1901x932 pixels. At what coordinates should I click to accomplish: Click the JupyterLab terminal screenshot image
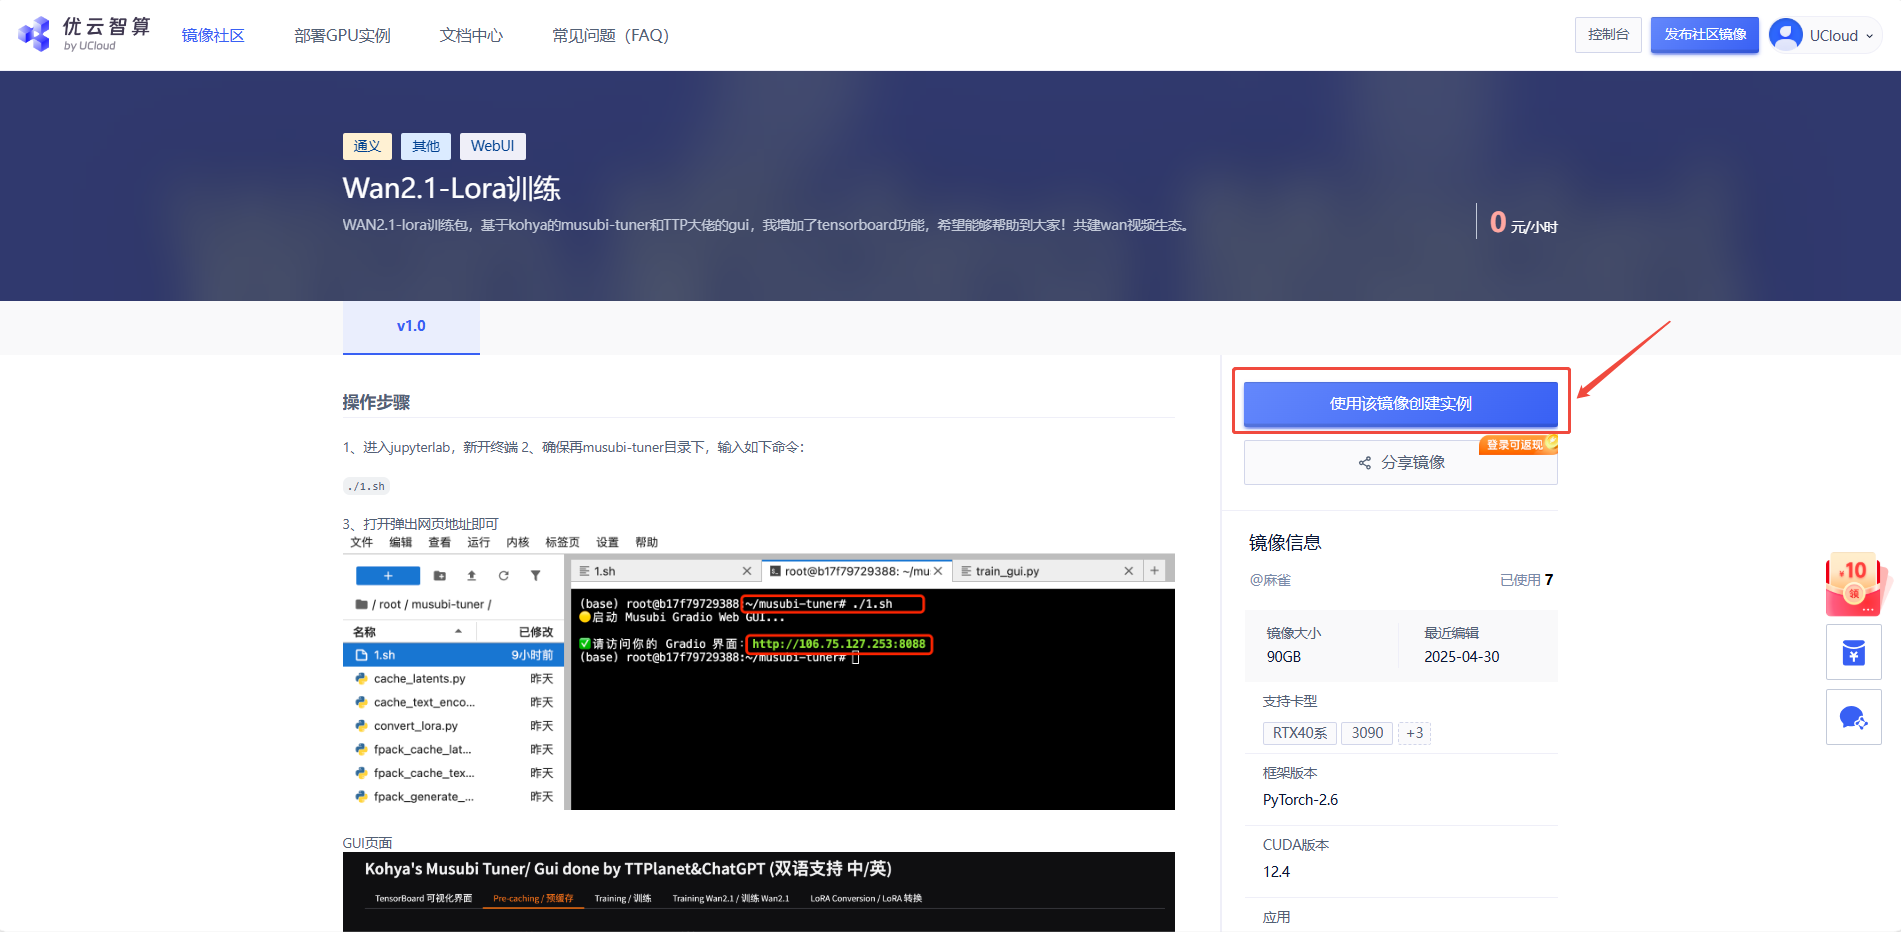pos(759,672)
